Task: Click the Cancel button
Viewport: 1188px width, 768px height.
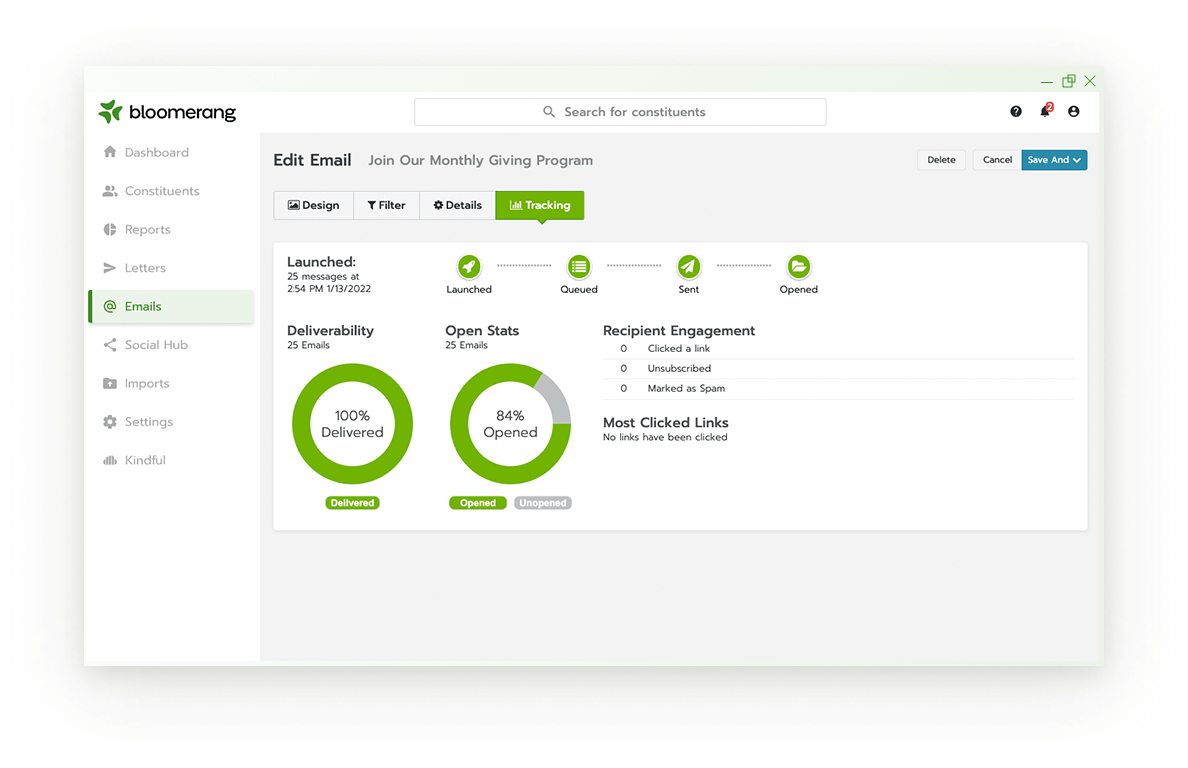Action: point(997,160)
